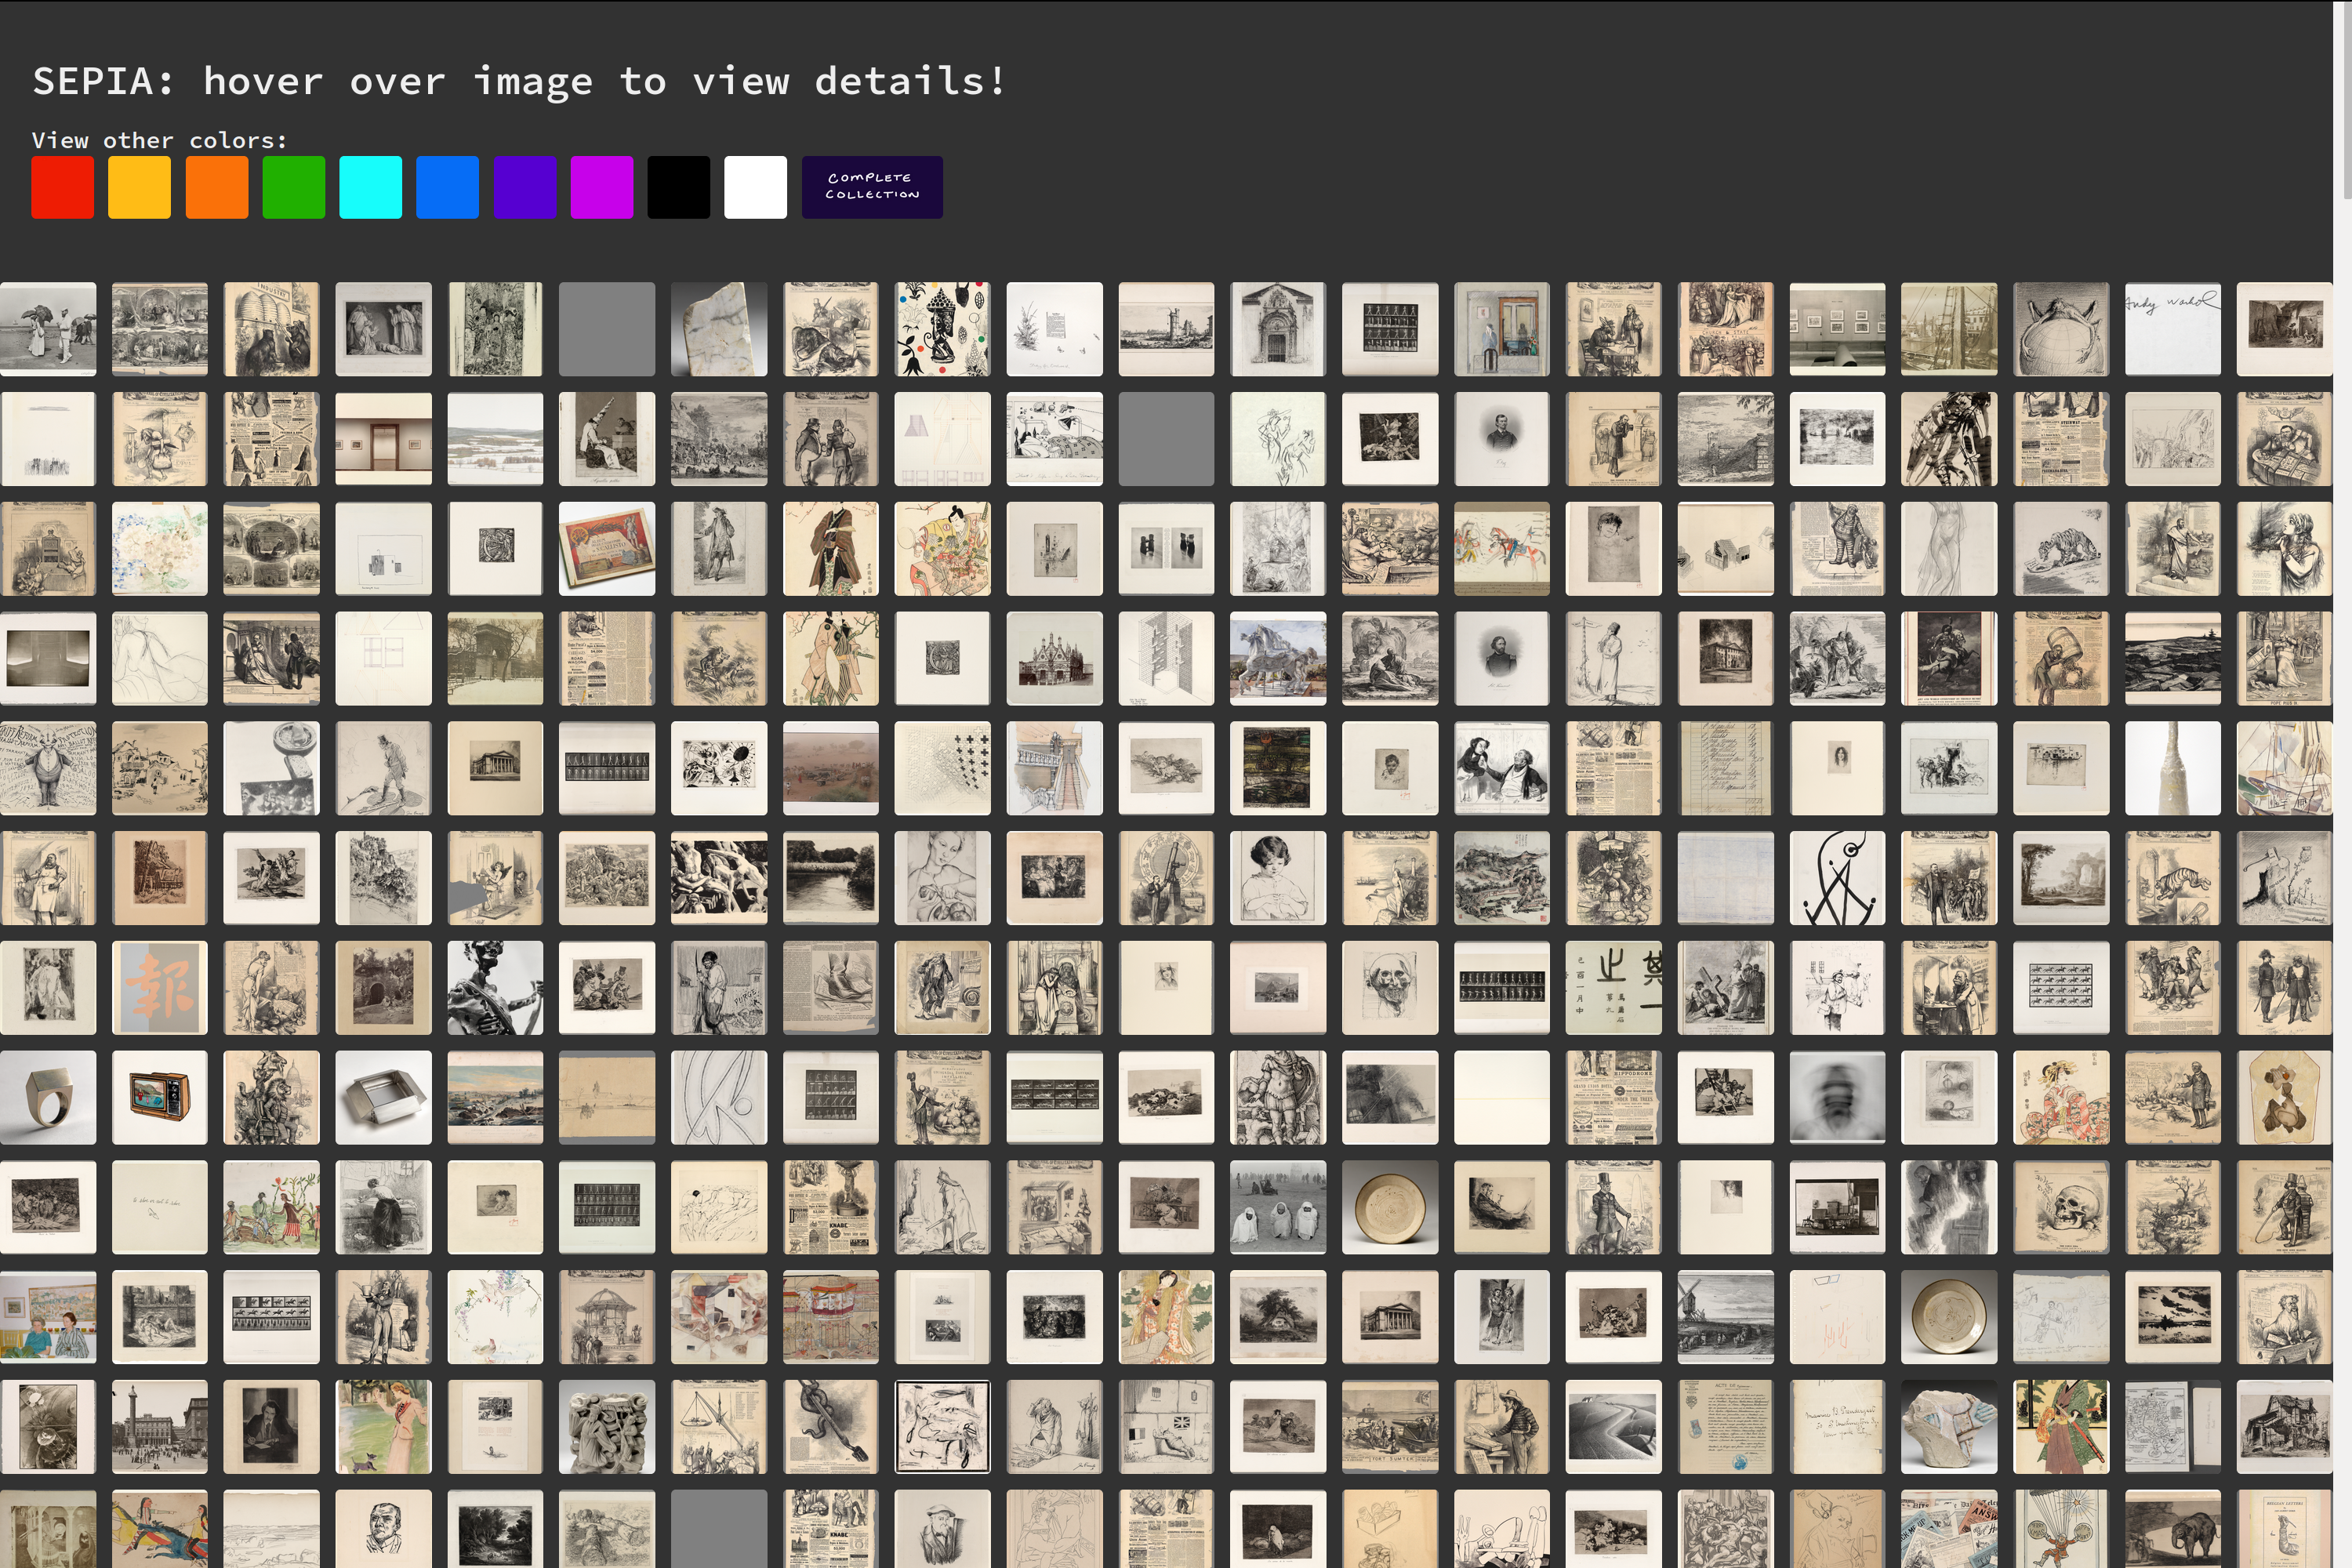Select the white-outlined abstract ink drawing thumbnail
The width and height of the screenshot is (2352, 1568).
pyautogui.click(x=942, y=1427)
